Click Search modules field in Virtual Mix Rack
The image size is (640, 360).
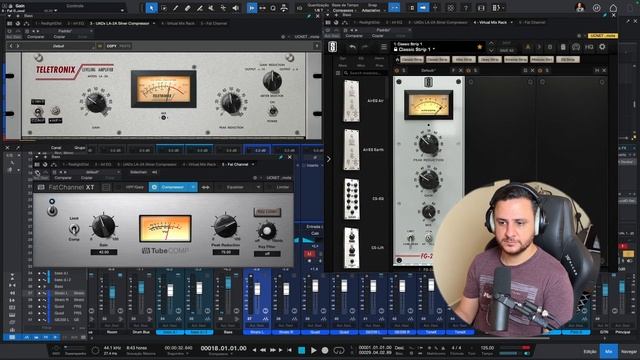click(x=365, y=73)
